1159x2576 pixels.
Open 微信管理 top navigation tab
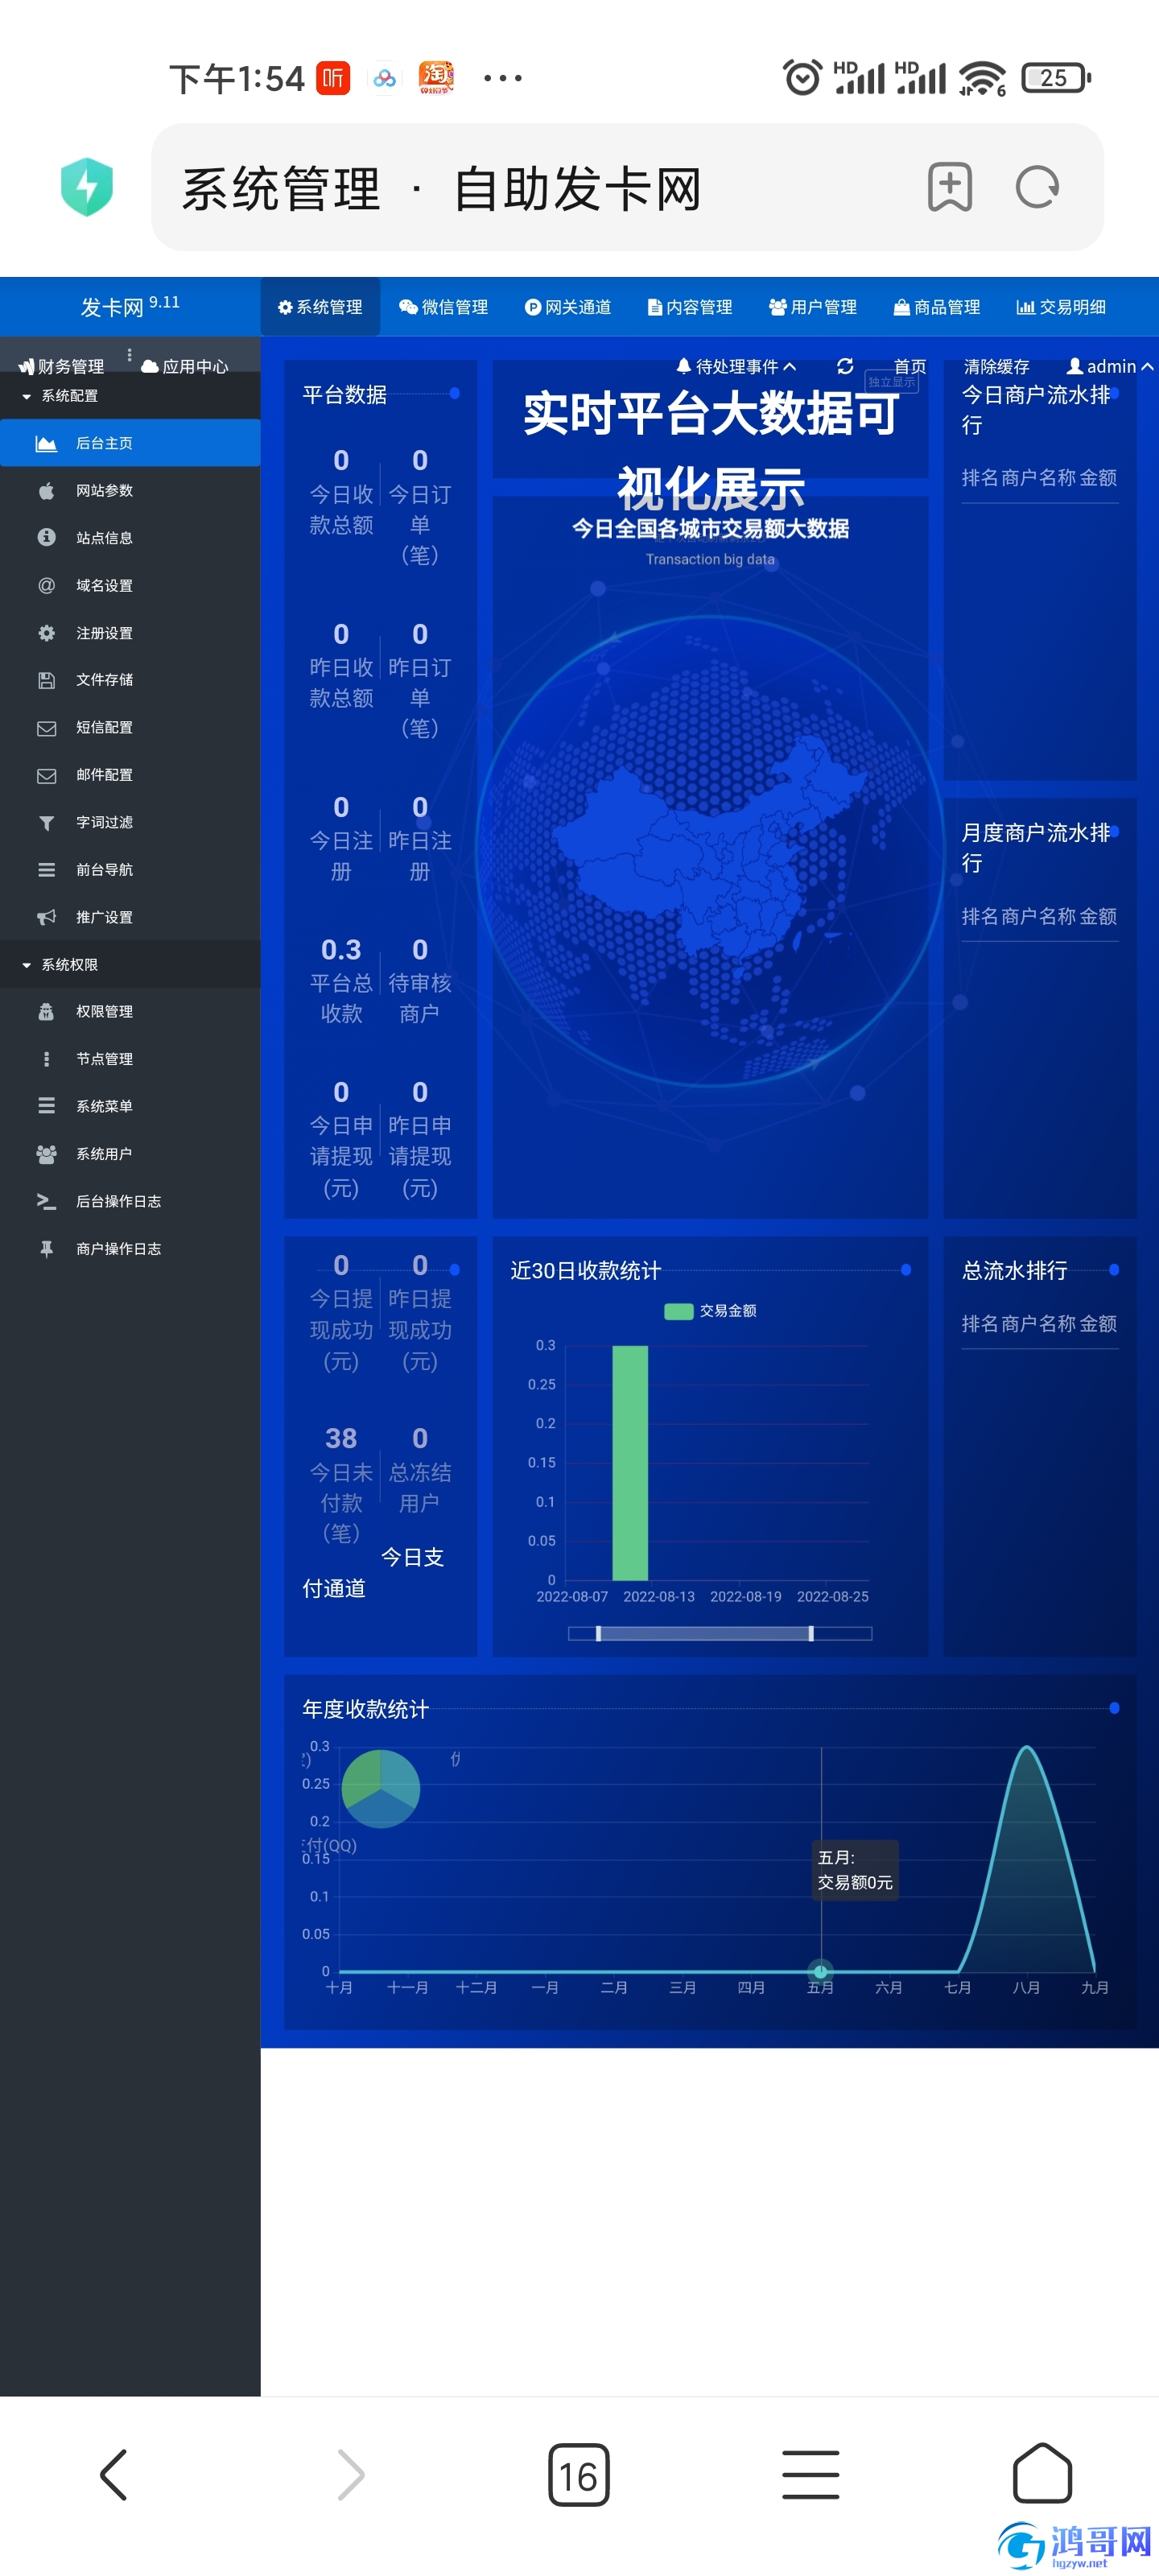coord(443,307)
